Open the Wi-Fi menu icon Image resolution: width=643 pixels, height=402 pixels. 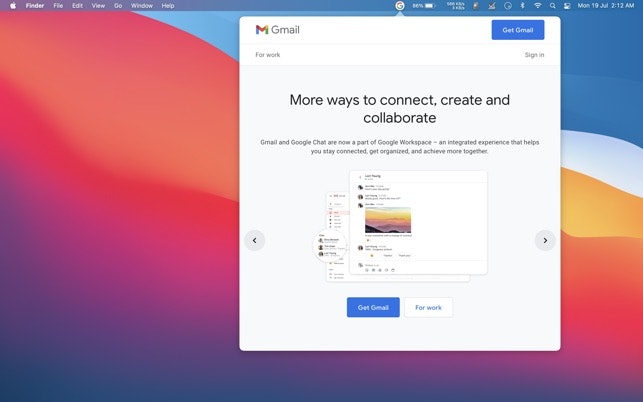538,6
